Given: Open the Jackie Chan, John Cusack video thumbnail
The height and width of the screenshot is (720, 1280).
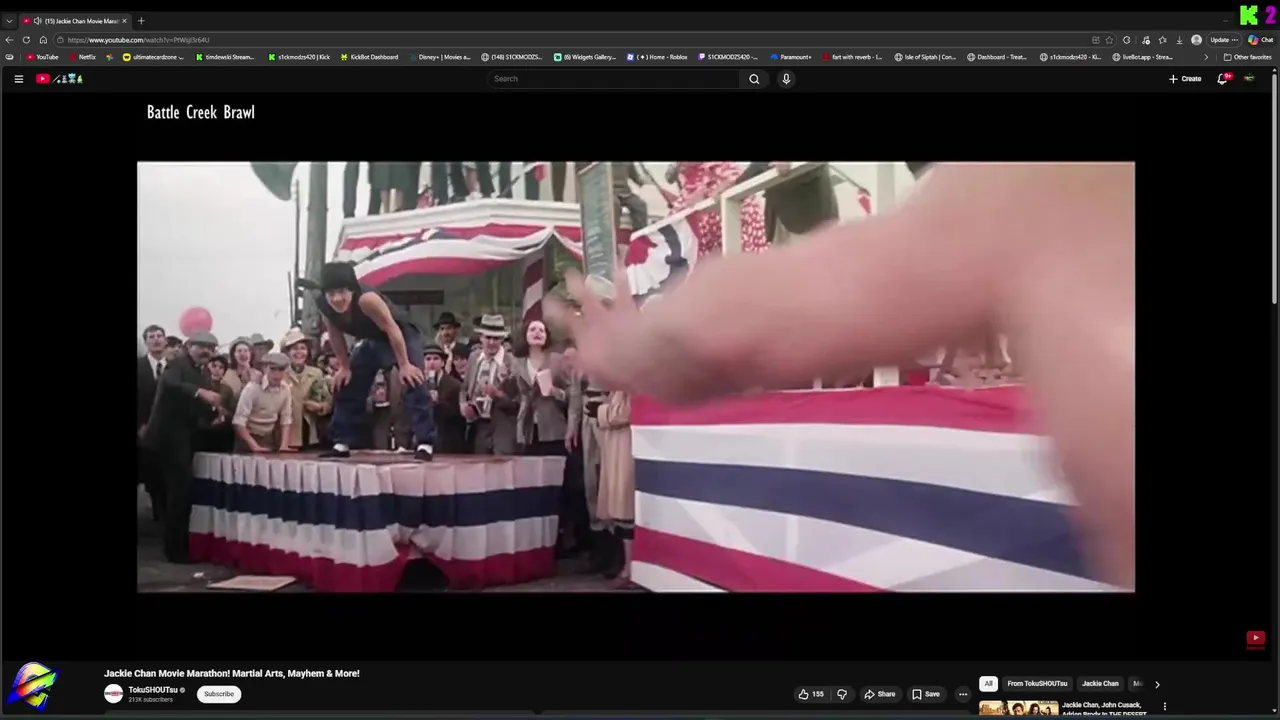Looking at the screenshot, I should point(1018,709).
